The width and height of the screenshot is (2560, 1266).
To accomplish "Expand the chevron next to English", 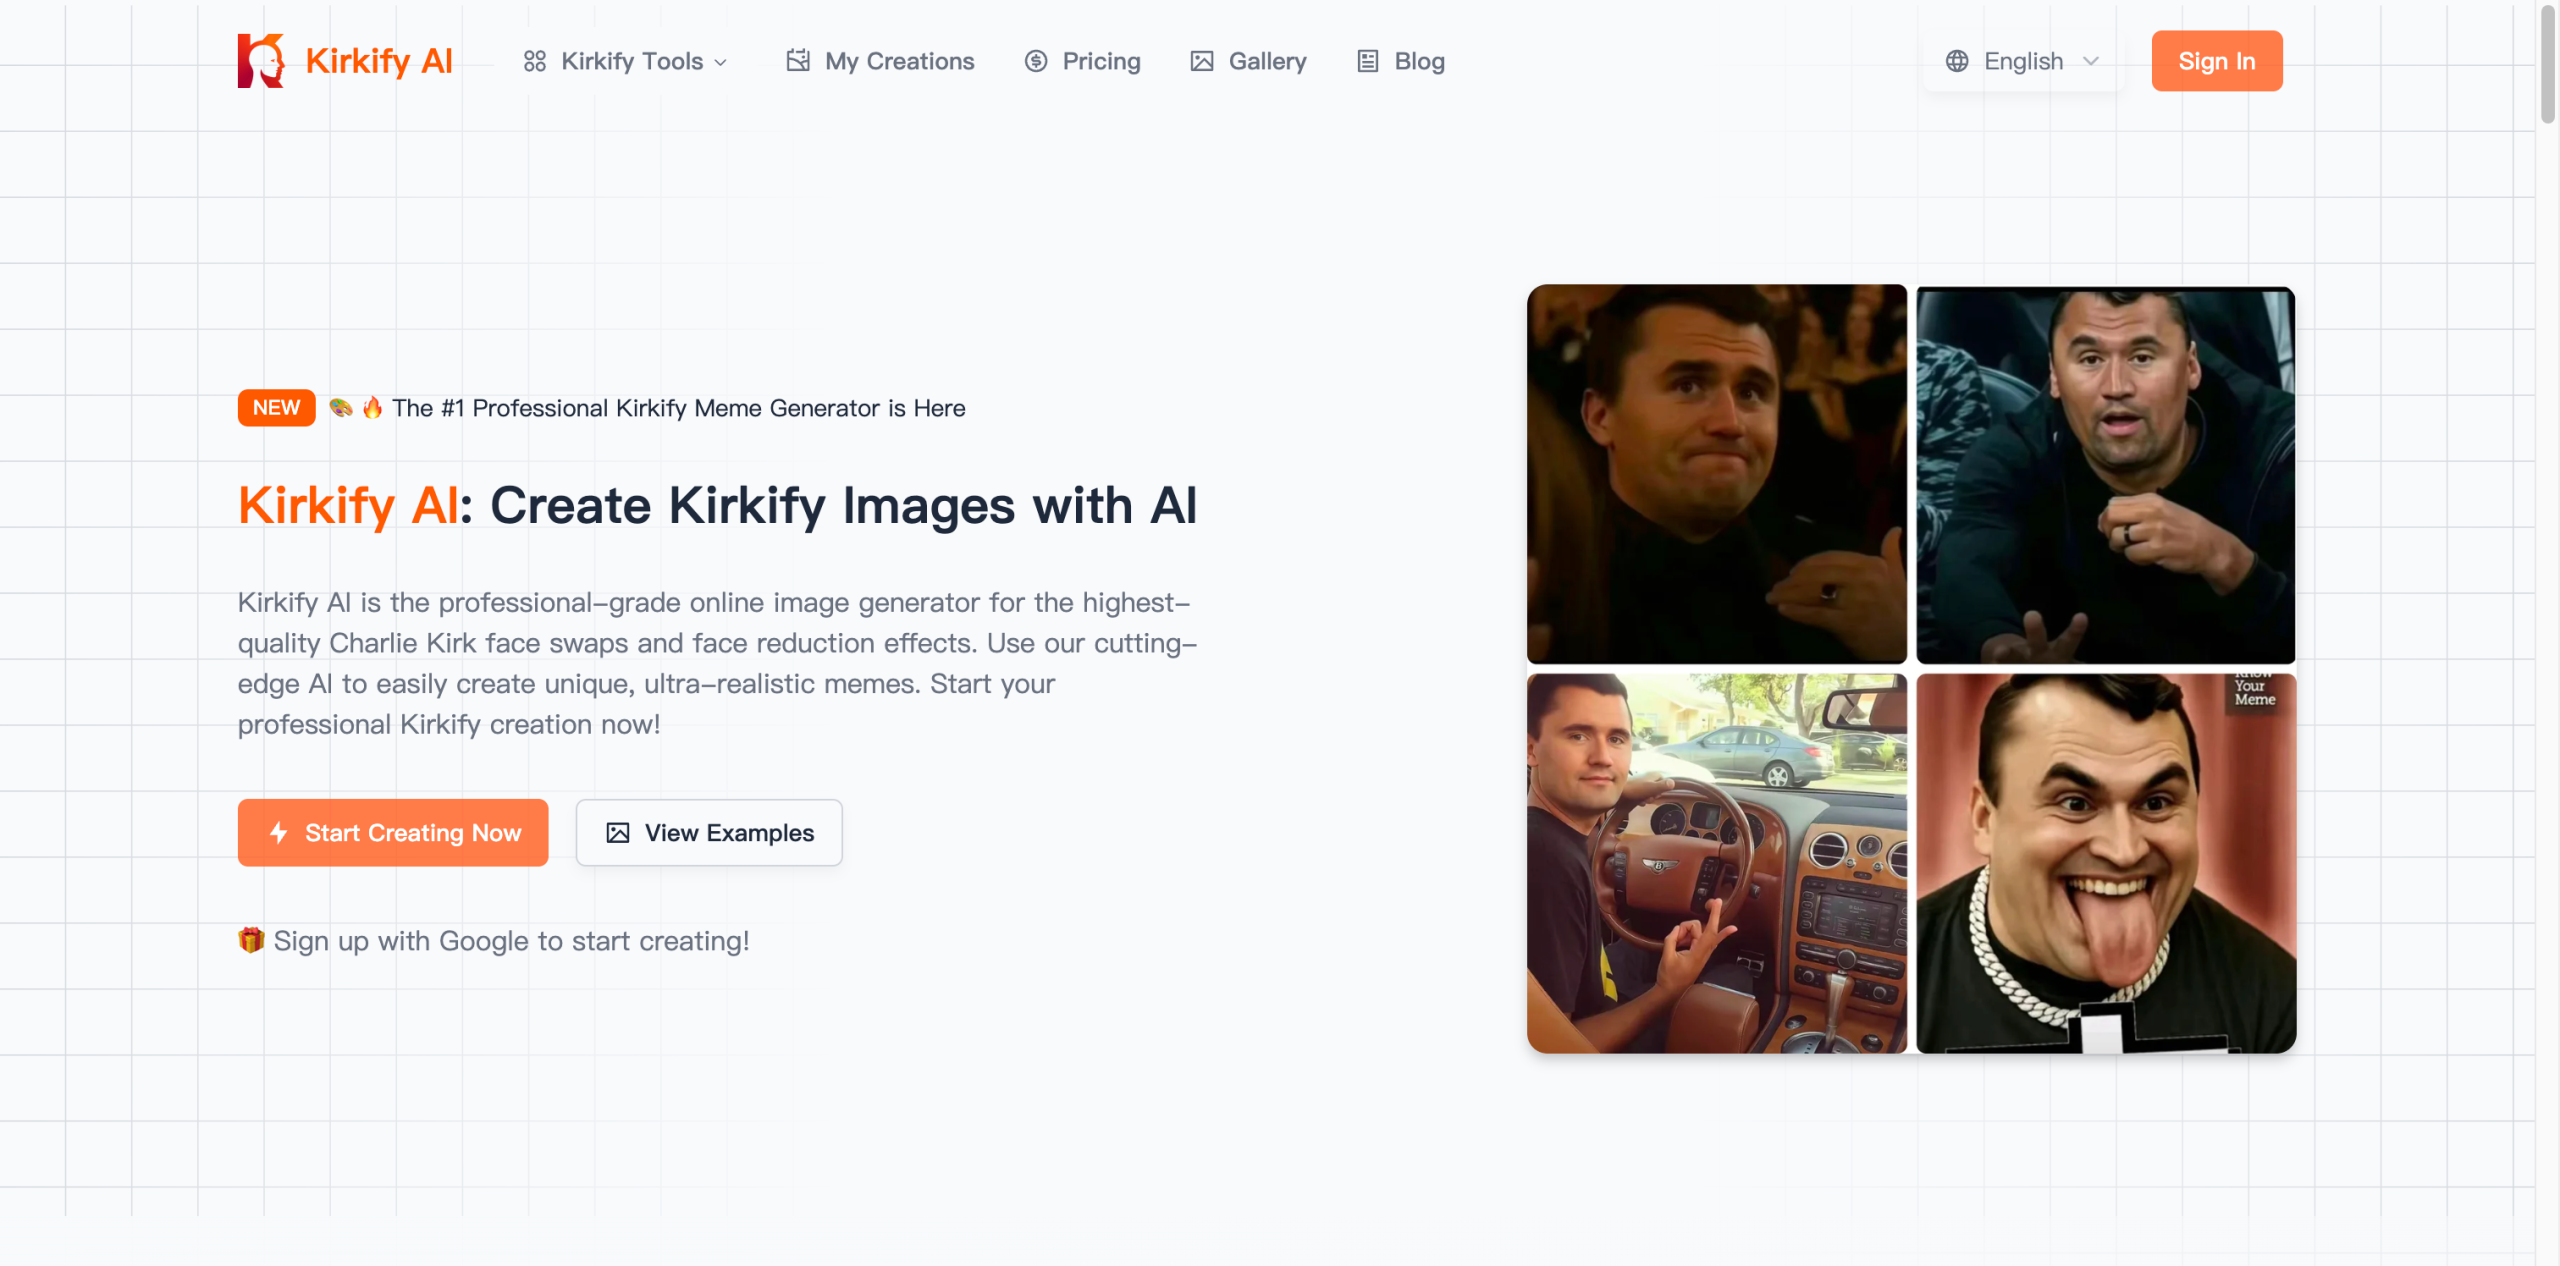I will click(x=2092, y=61).
